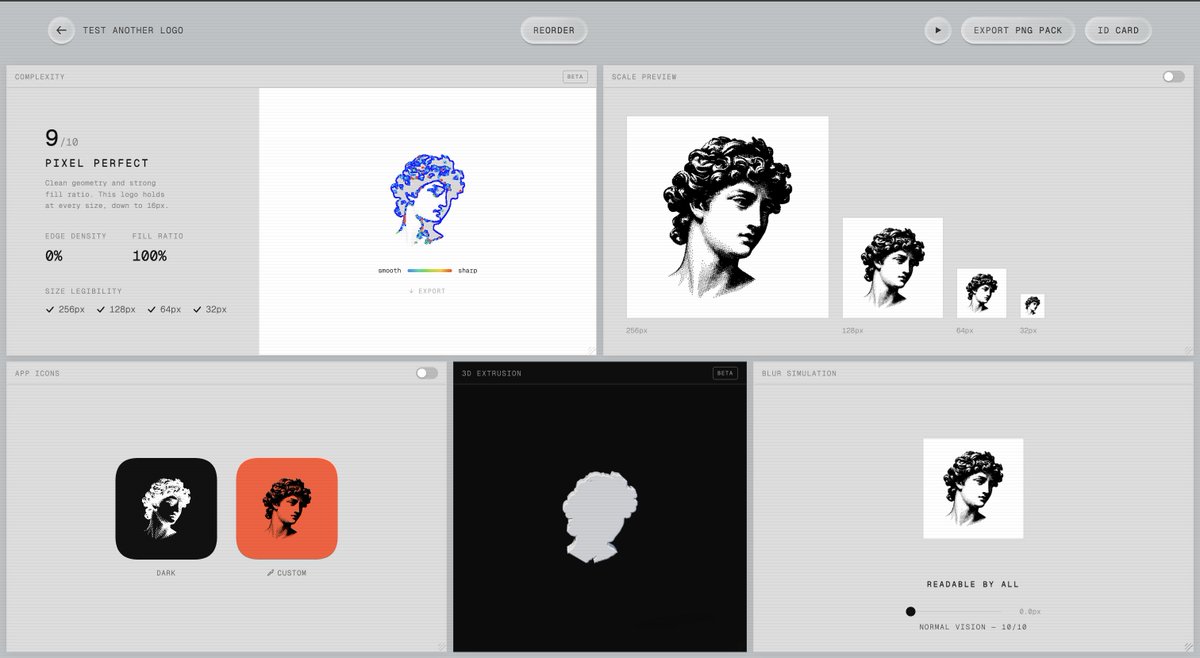Click the Normal Vision 10/10 label
Image resolution: width=1200 pixels, height=658 pixels.
[973, 627]
